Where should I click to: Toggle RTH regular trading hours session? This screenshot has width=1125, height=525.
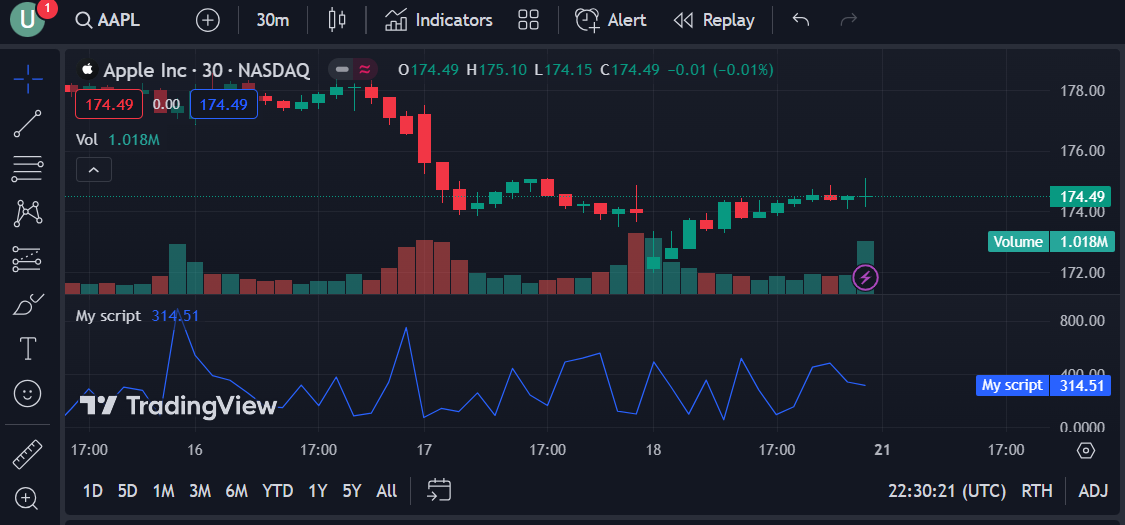pos(1037,491)
